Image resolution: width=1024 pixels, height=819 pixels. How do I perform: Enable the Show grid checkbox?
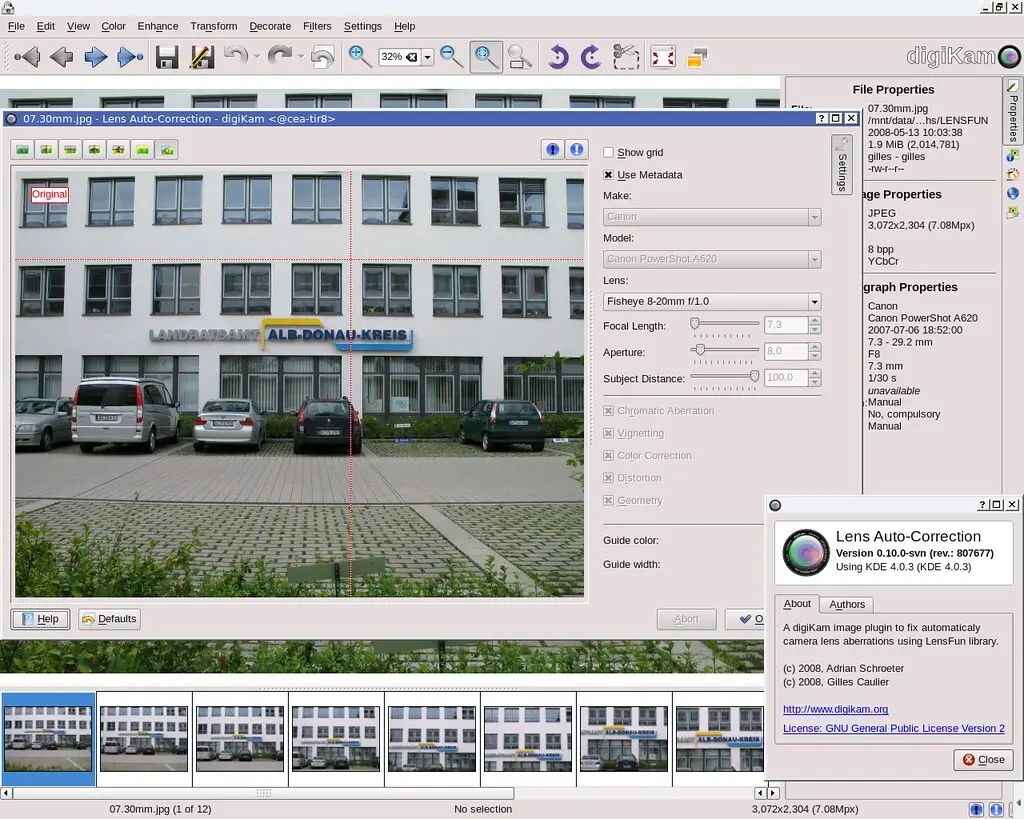tap(609, 153)
